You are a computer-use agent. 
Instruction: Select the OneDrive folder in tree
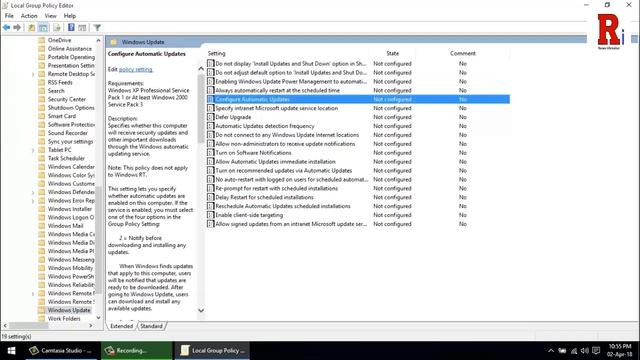(x=59, y=40)
